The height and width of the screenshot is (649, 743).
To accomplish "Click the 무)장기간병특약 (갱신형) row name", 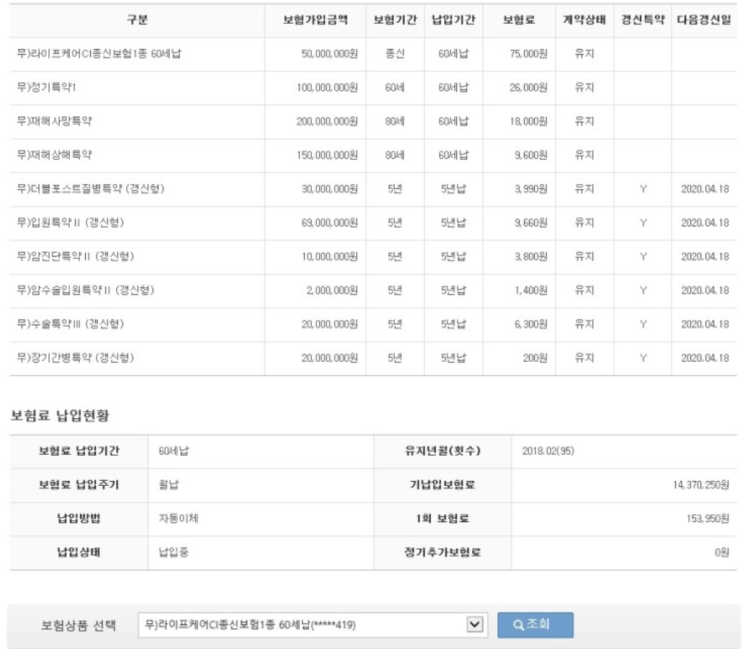I will (75, 358).
